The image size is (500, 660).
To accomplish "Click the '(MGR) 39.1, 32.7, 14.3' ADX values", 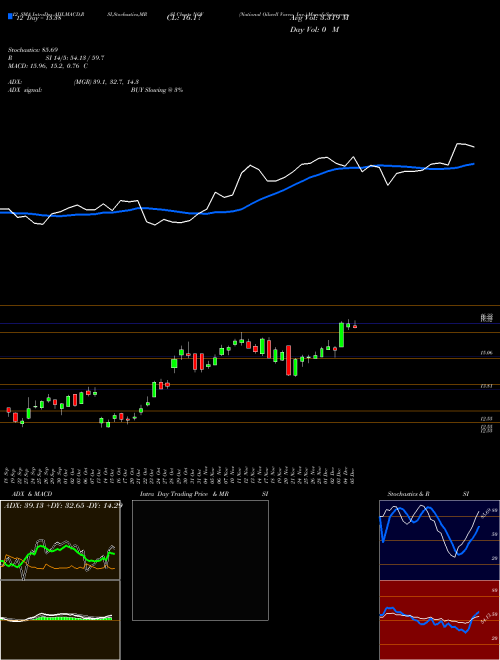I will point(106,82).
